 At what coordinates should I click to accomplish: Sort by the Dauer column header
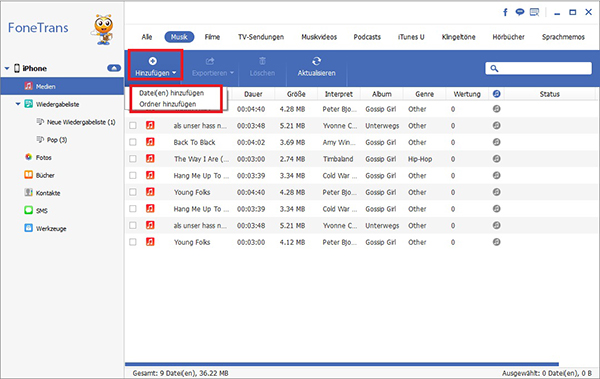click(253, 94)
